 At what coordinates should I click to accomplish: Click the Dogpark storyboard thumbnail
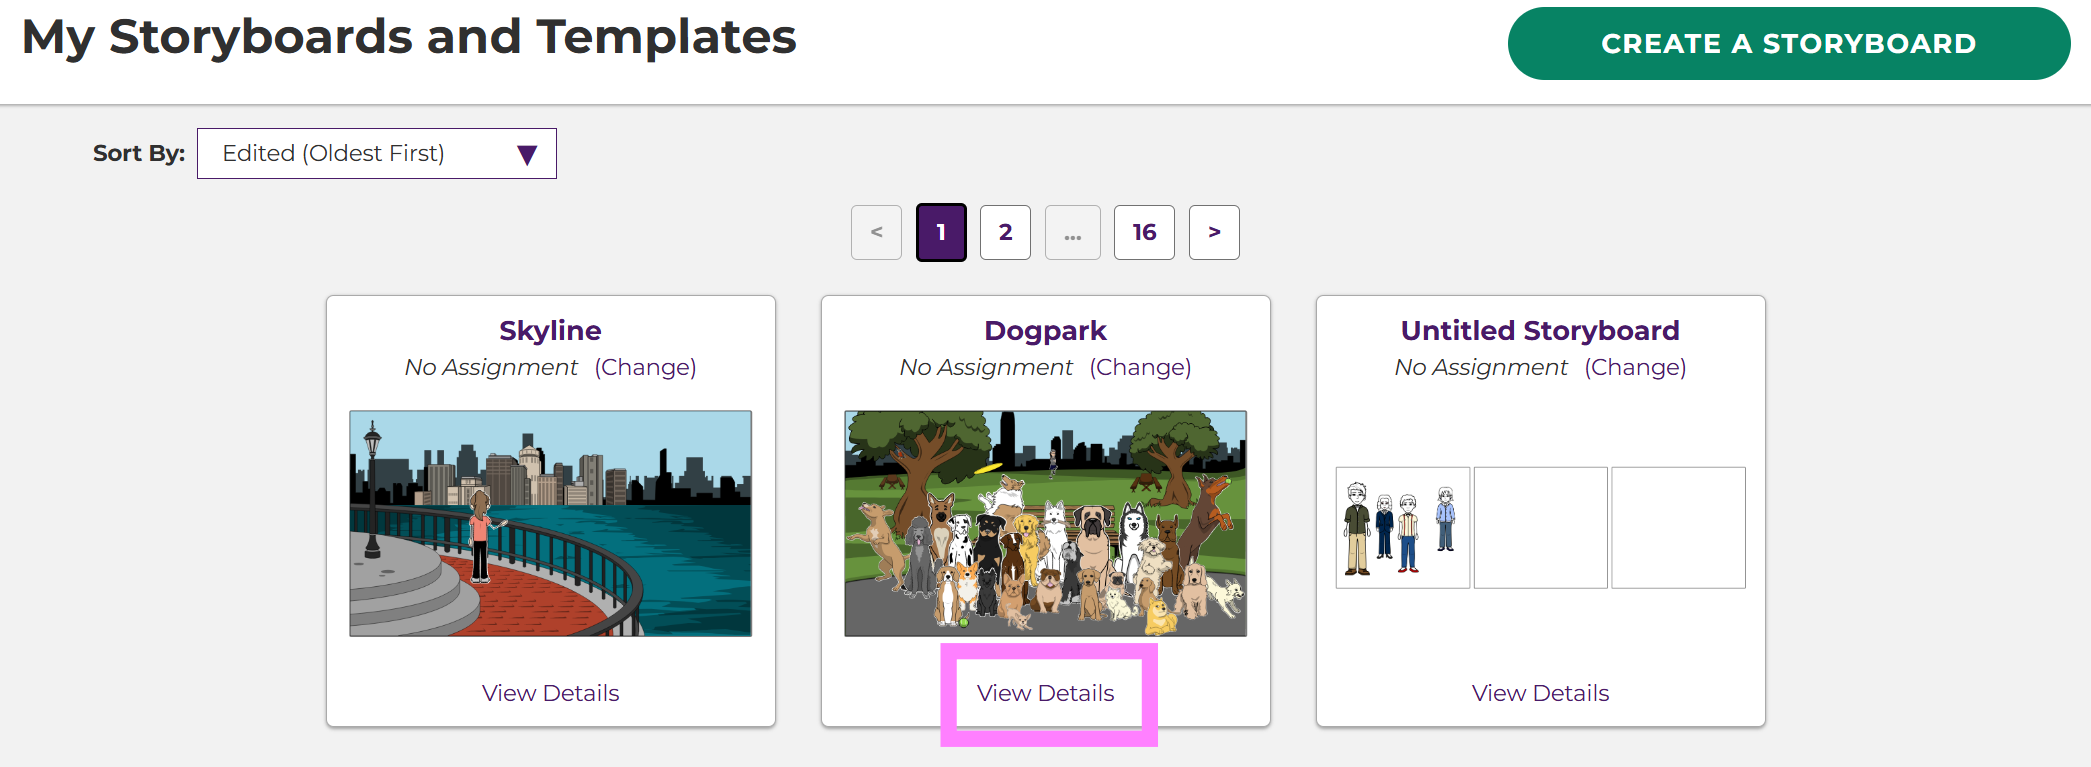[x=1045, y=523]
